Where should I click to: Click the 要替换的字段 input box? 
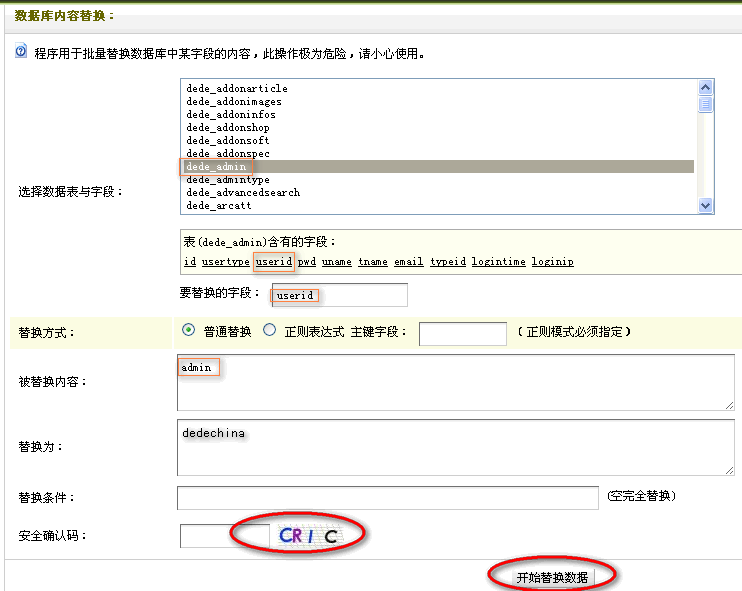339,295
